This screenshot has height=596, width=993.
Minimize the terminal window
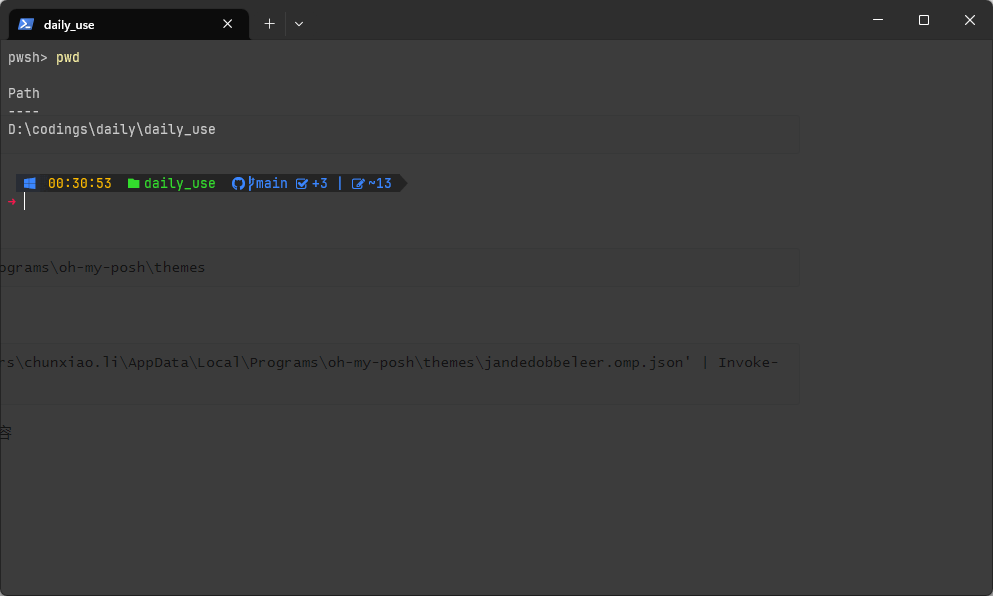coord(878,20)
